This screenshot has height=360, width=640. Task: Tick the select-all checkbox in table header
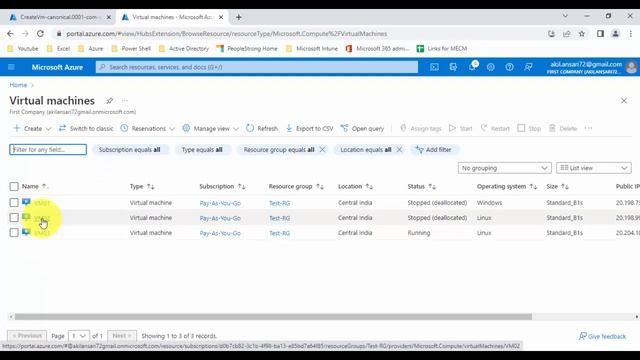[14, 187]
